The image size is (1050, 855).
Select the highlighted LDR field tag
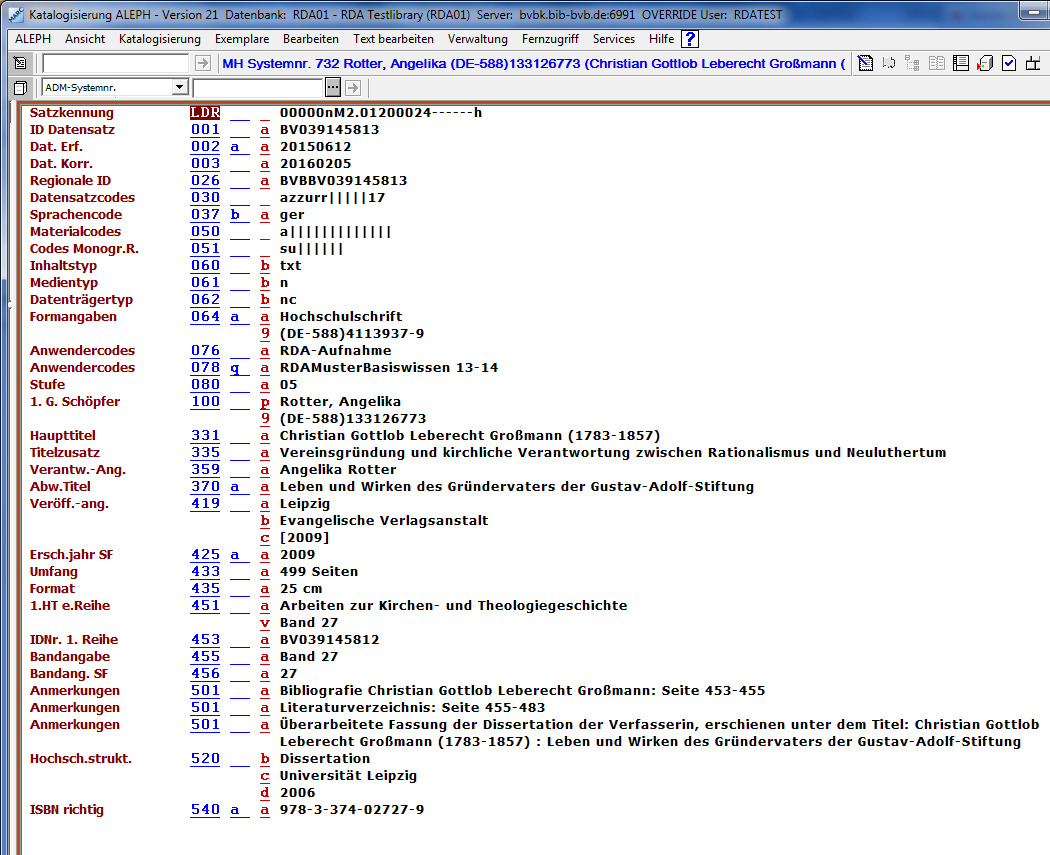(x=205, y=113)
